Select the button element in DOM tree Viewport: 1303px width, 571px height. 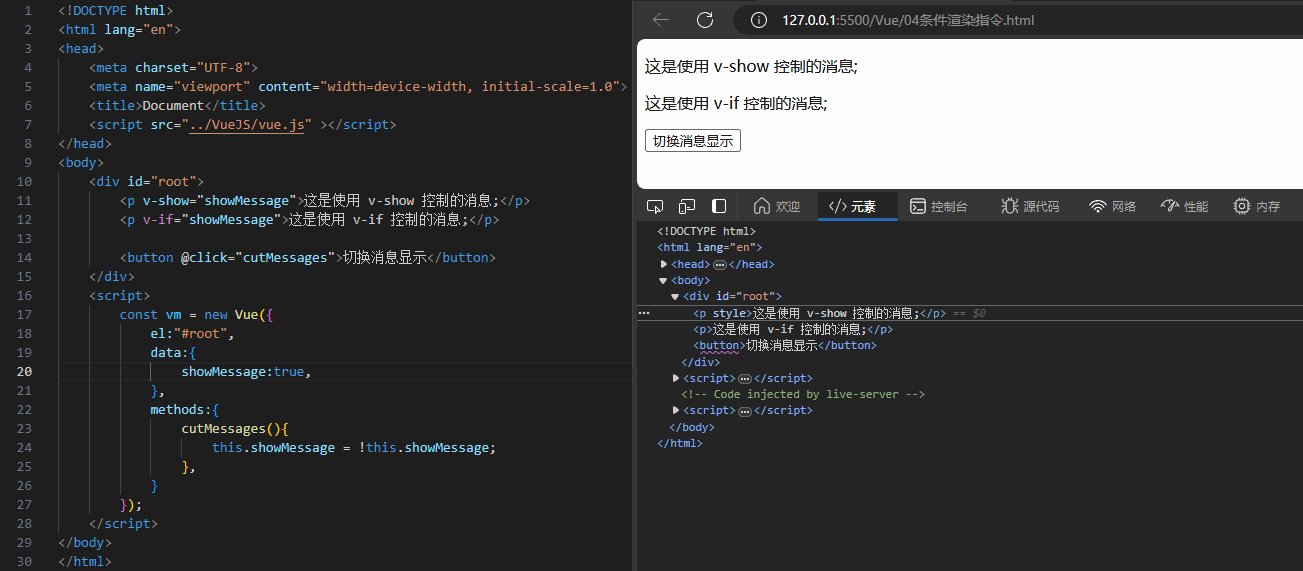tap(785, 345)
